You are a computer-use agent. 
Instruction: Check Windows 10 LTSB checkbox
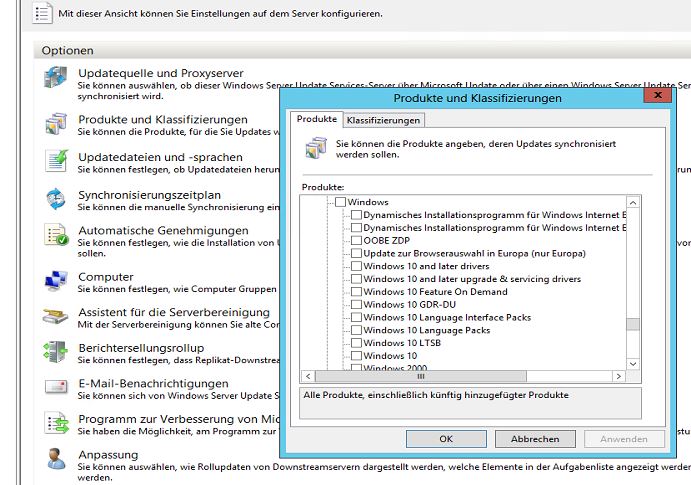click(357, 343)
